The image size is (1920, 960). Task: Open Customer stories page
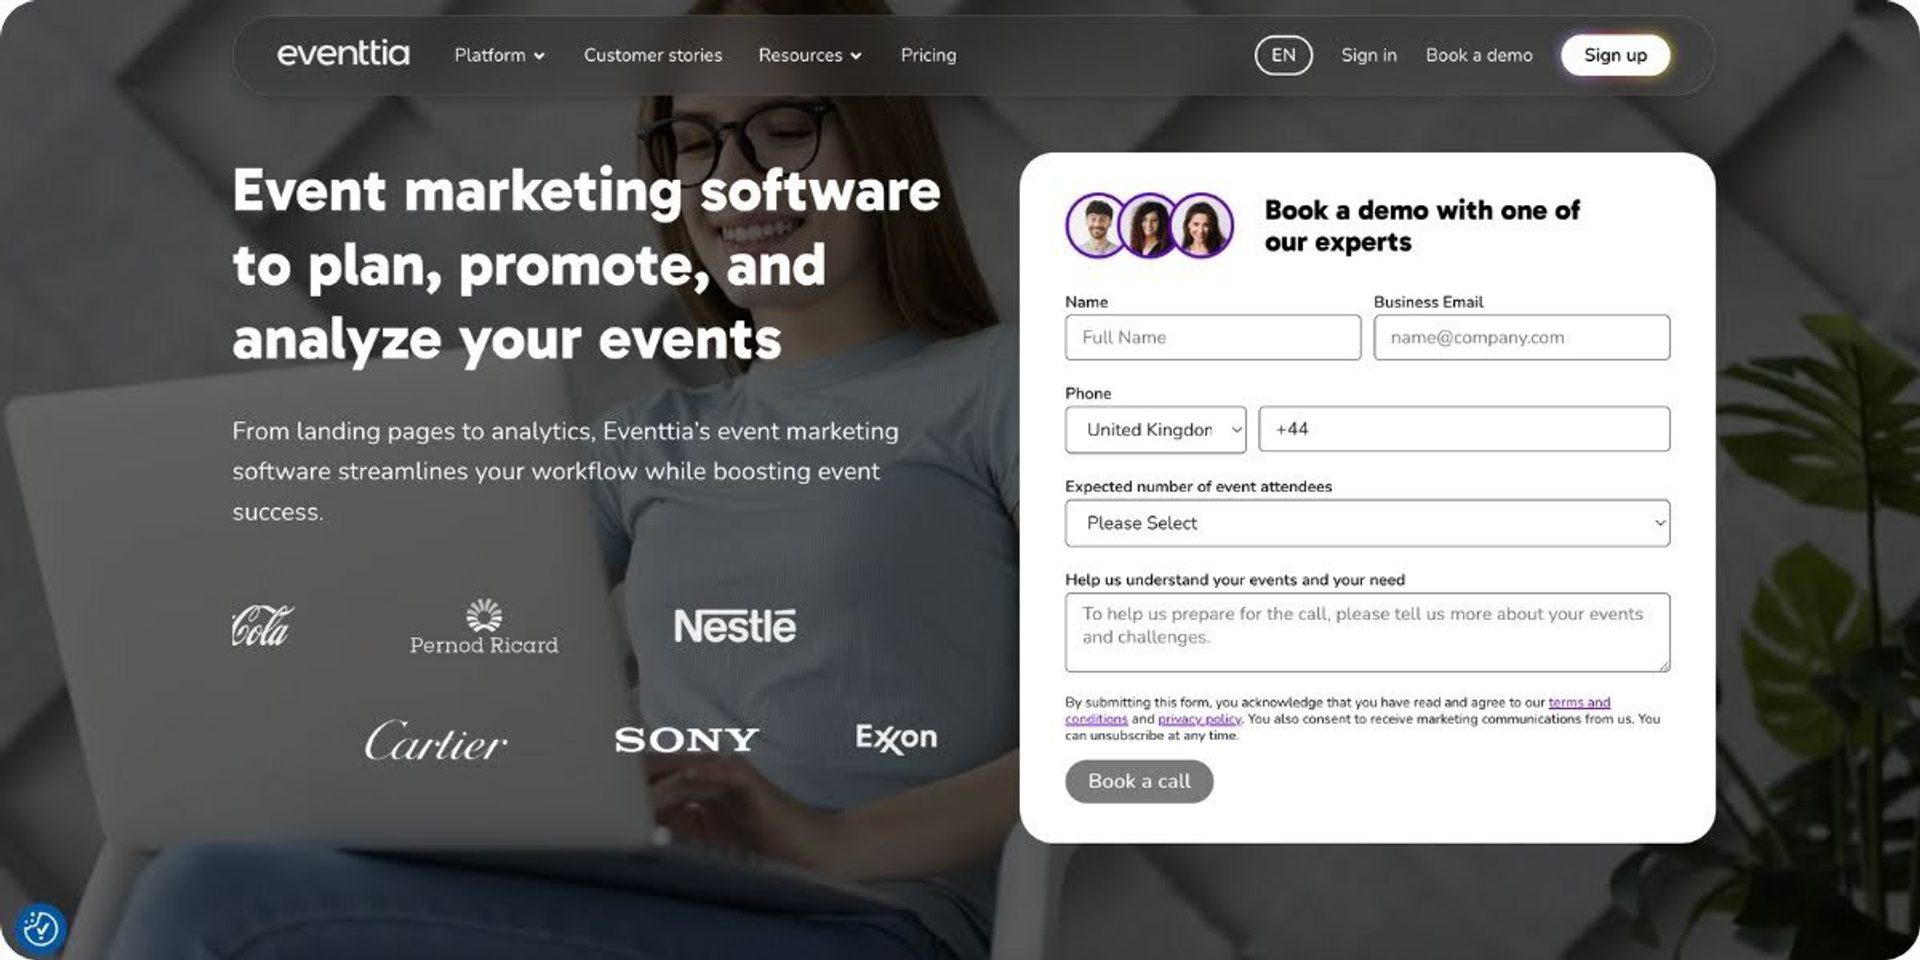pos(653,55)
